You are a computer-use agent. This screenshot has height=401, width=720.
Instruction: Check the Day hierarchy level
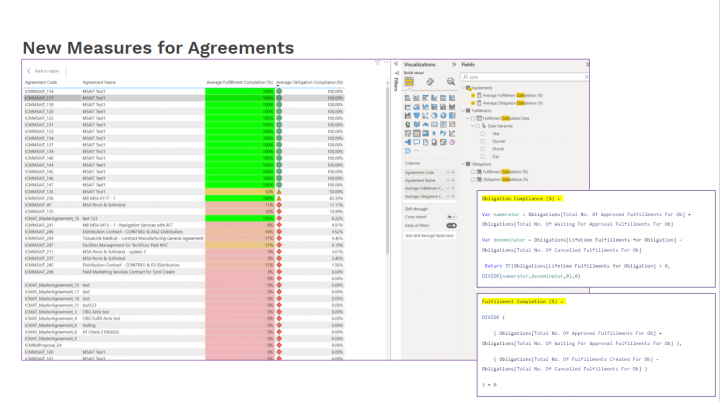(x=483, y=157)
